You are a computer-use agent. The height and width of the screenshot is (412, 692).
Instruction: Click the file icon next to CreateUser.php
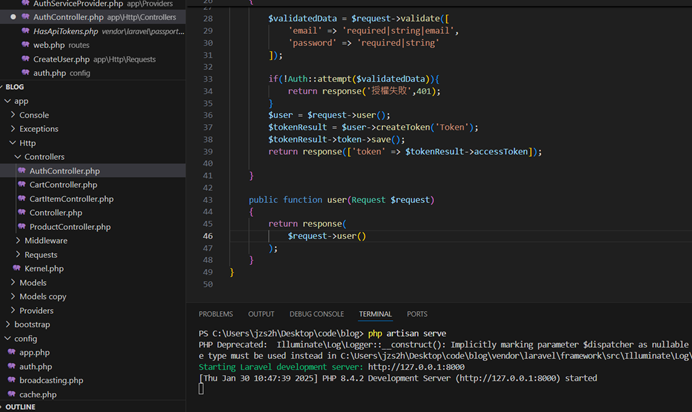25,59
